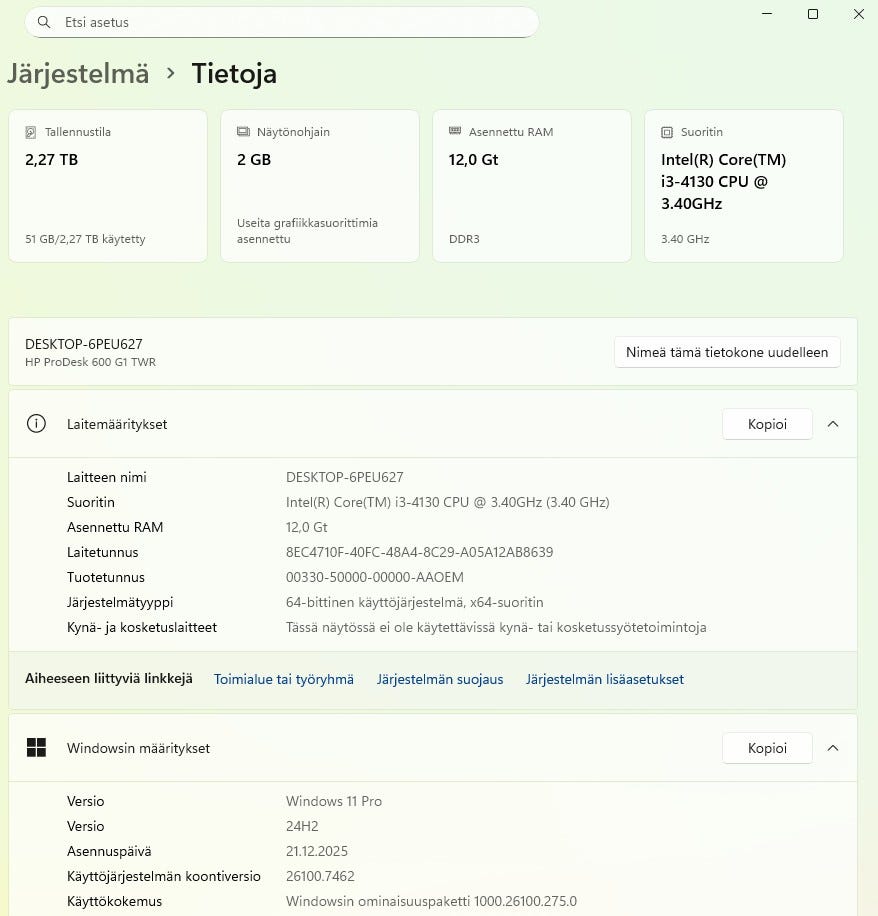The image size is (878, 916).
Task: Click the Windows logo beside Windowsin määritykset
Action: pyautogui.click(x=36, y=747)
